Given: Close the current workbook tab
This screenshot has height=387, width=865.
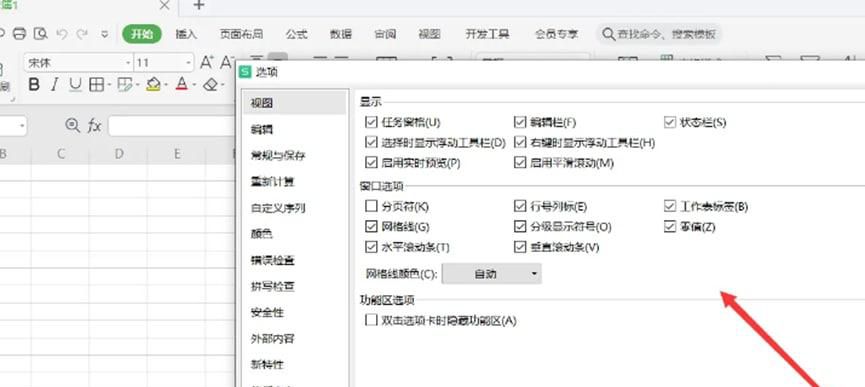Looking at the screenshot, I should point(164,6).
